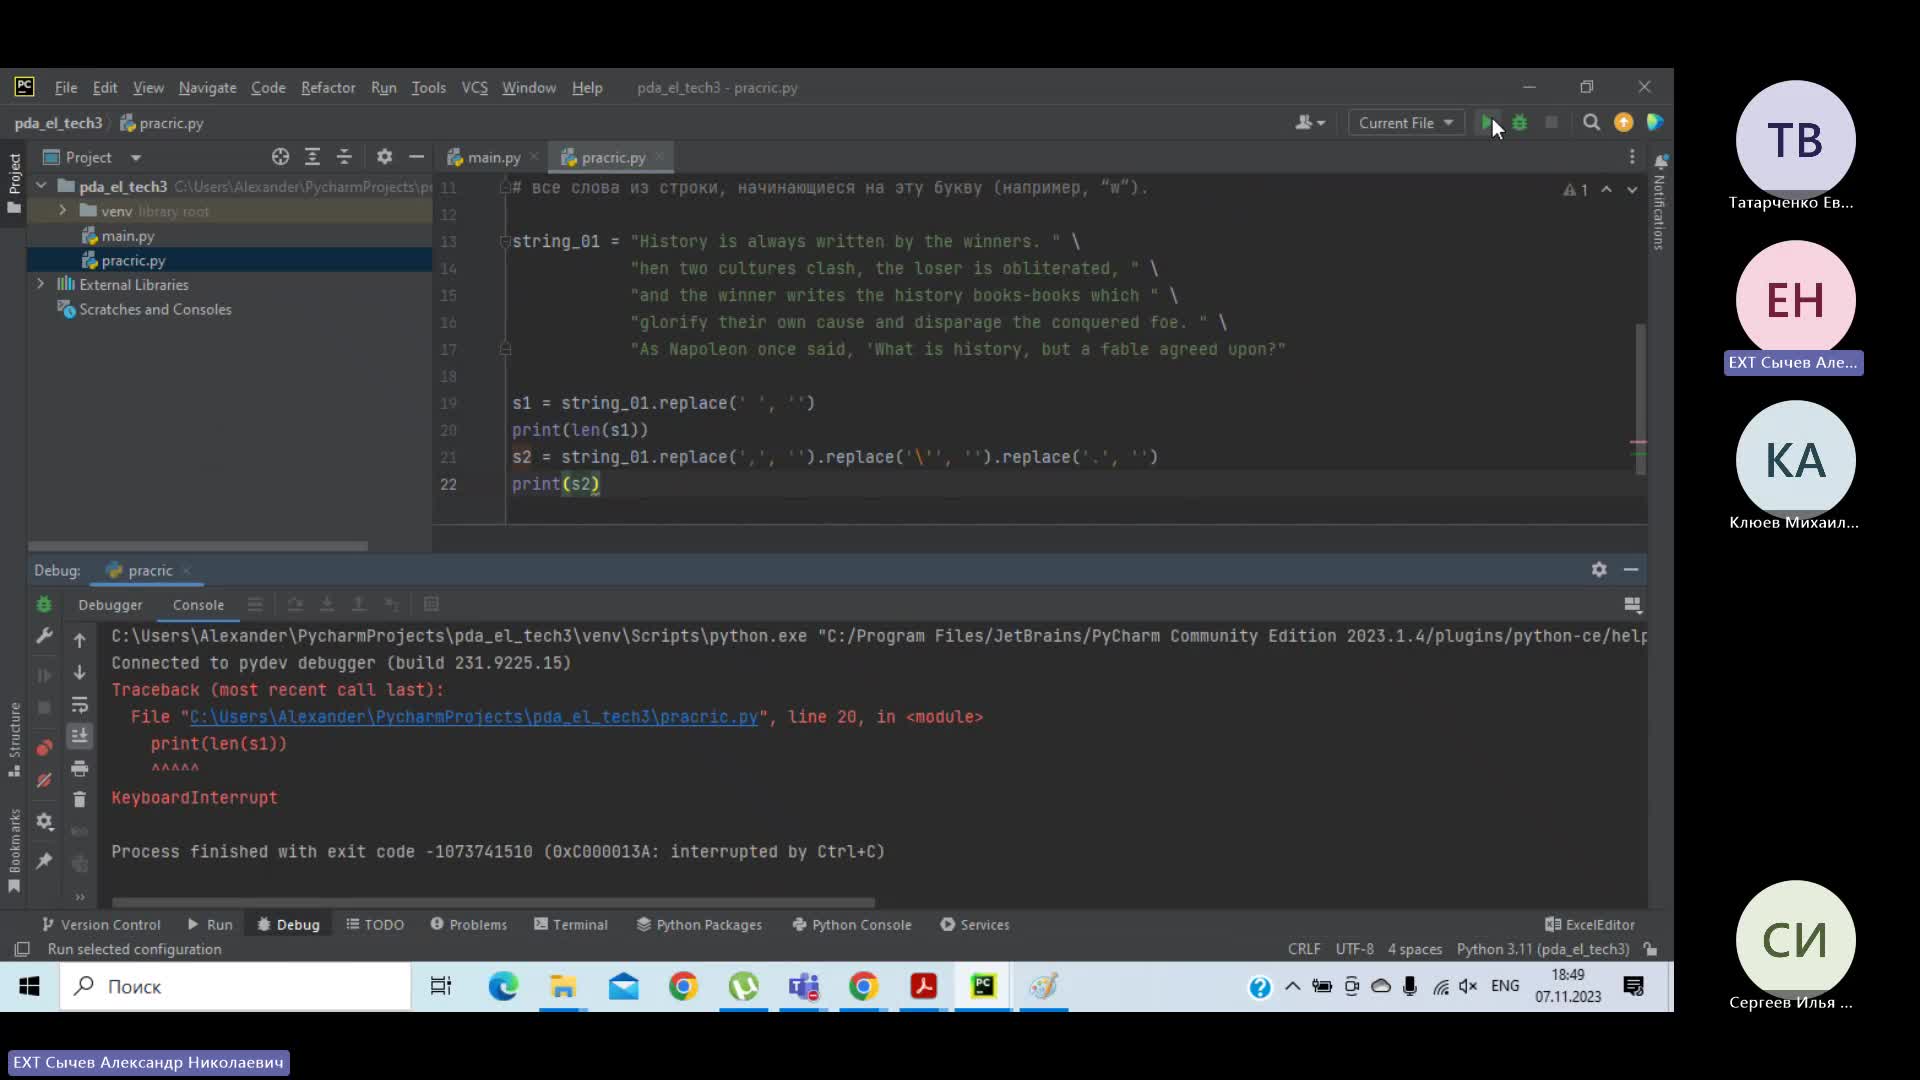Viewport: 1920px width, 1080px height.
Task: Close the pracric debug session tab
Action: (186, 571)
